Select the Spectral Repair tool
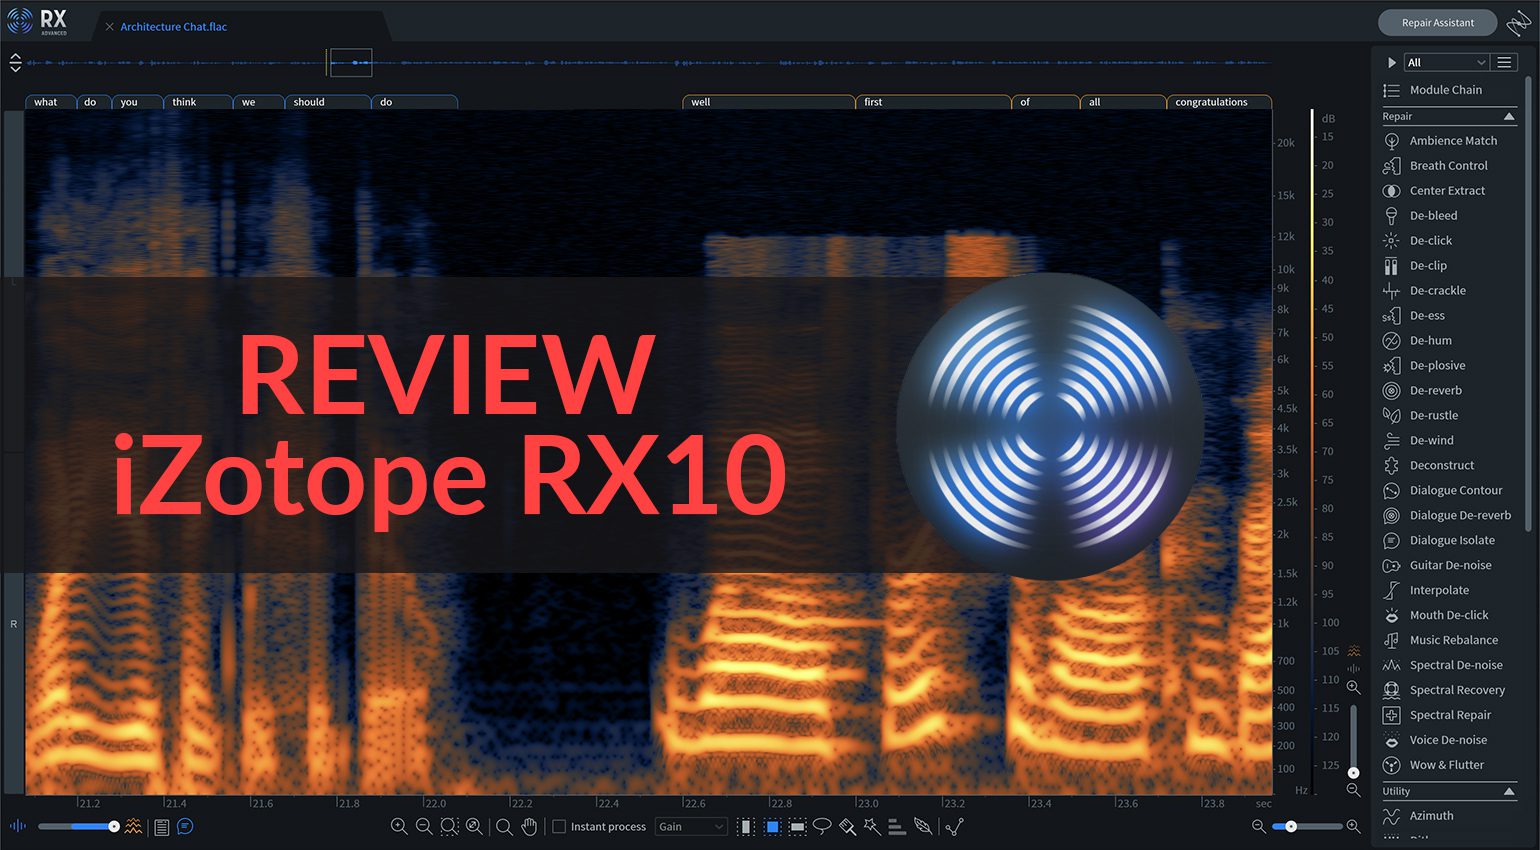The height and width of the screenshot is (850, 1540). 1446,714
